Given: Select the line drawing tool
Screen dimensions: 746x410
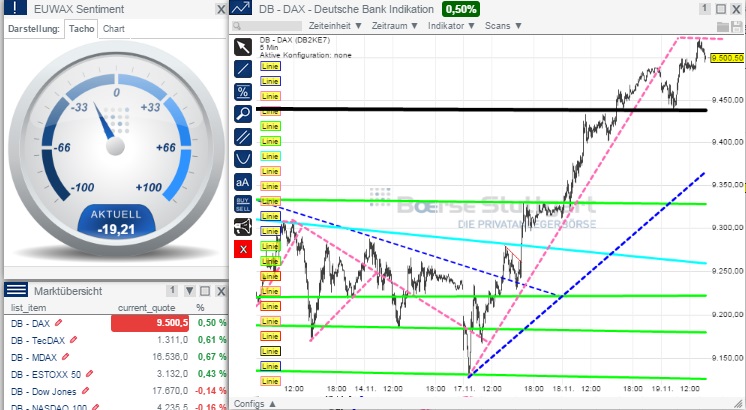Looking at the screenshot, I should click(x=243, y=69).
